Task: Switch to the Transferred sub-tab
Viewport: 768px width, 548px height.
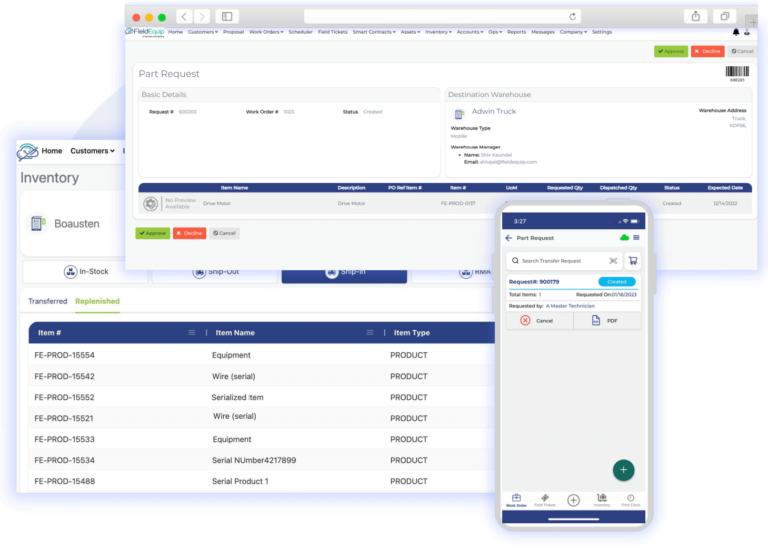Action: click(x=48, y=301)
